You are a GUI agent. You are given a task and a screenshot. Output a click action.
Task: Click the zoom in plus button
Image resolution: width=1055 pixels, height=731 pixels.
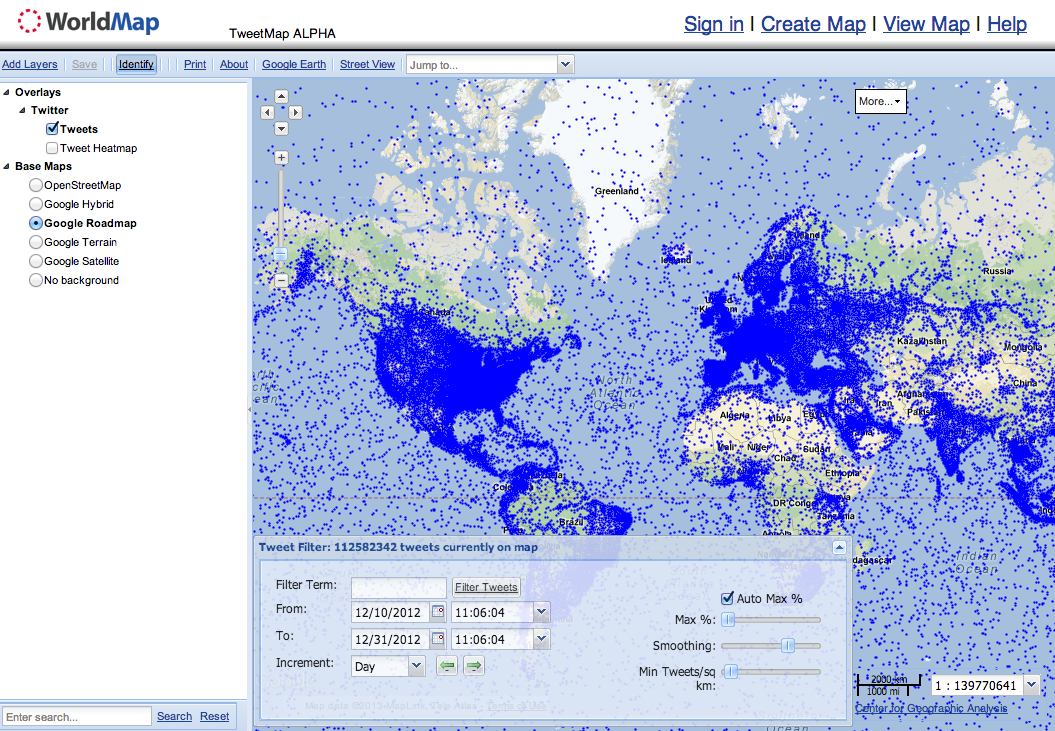click(281, 158)
